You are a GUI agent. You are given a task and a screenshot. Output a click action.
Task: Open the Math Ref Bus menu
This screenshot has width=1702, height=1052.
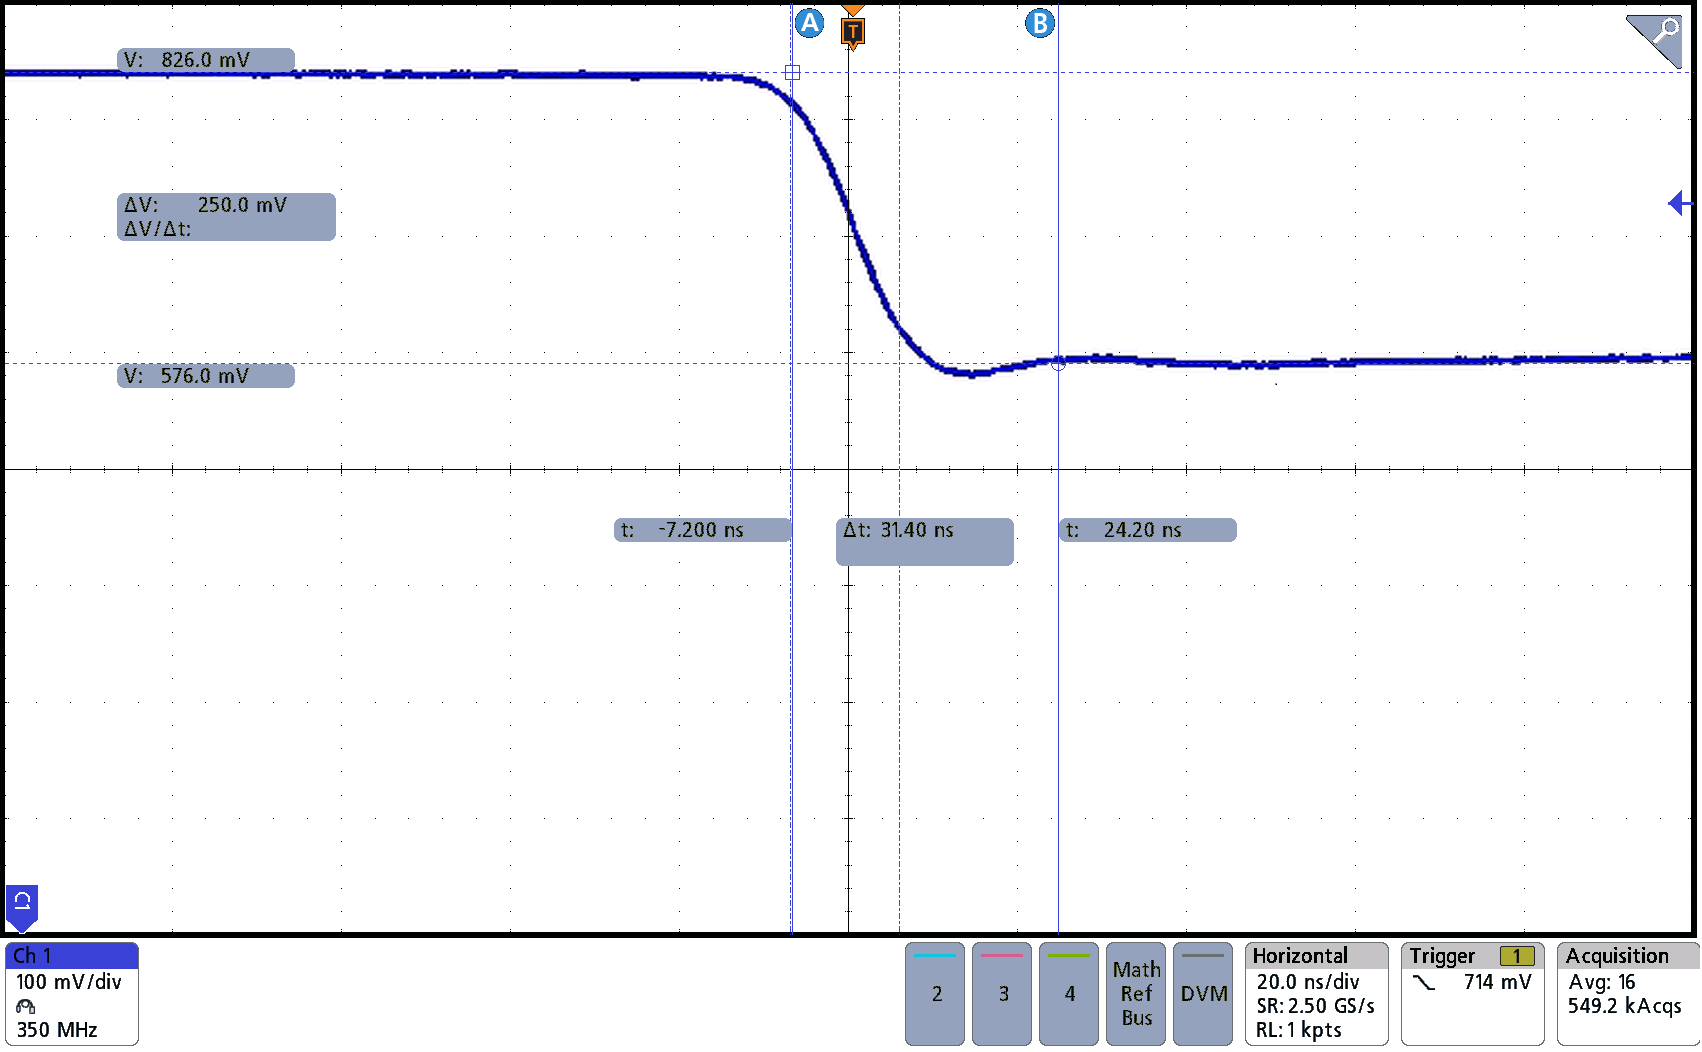coord(1136,993)
